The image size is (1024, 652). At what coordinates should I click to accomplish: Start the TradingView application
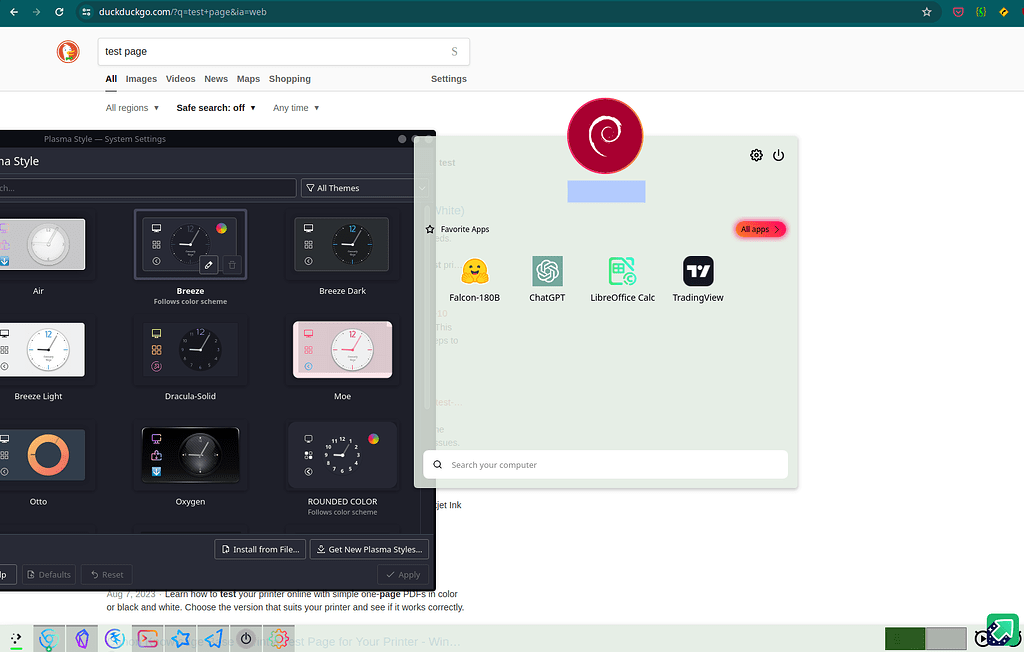697,271
